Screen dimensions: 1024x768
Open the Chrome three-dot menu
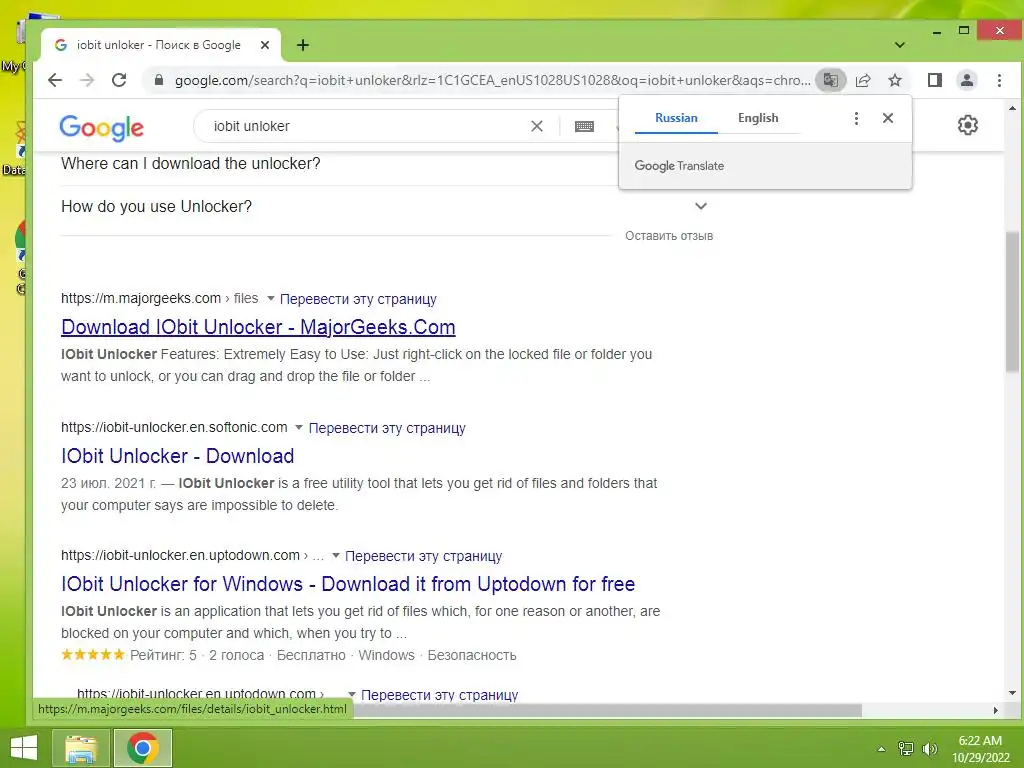pos(999,80)
